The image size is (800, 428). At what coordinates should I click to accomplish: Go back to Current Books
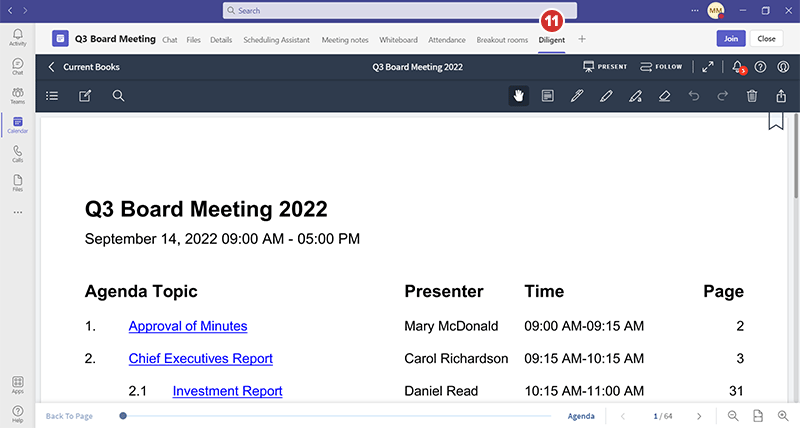coord(85,67)
